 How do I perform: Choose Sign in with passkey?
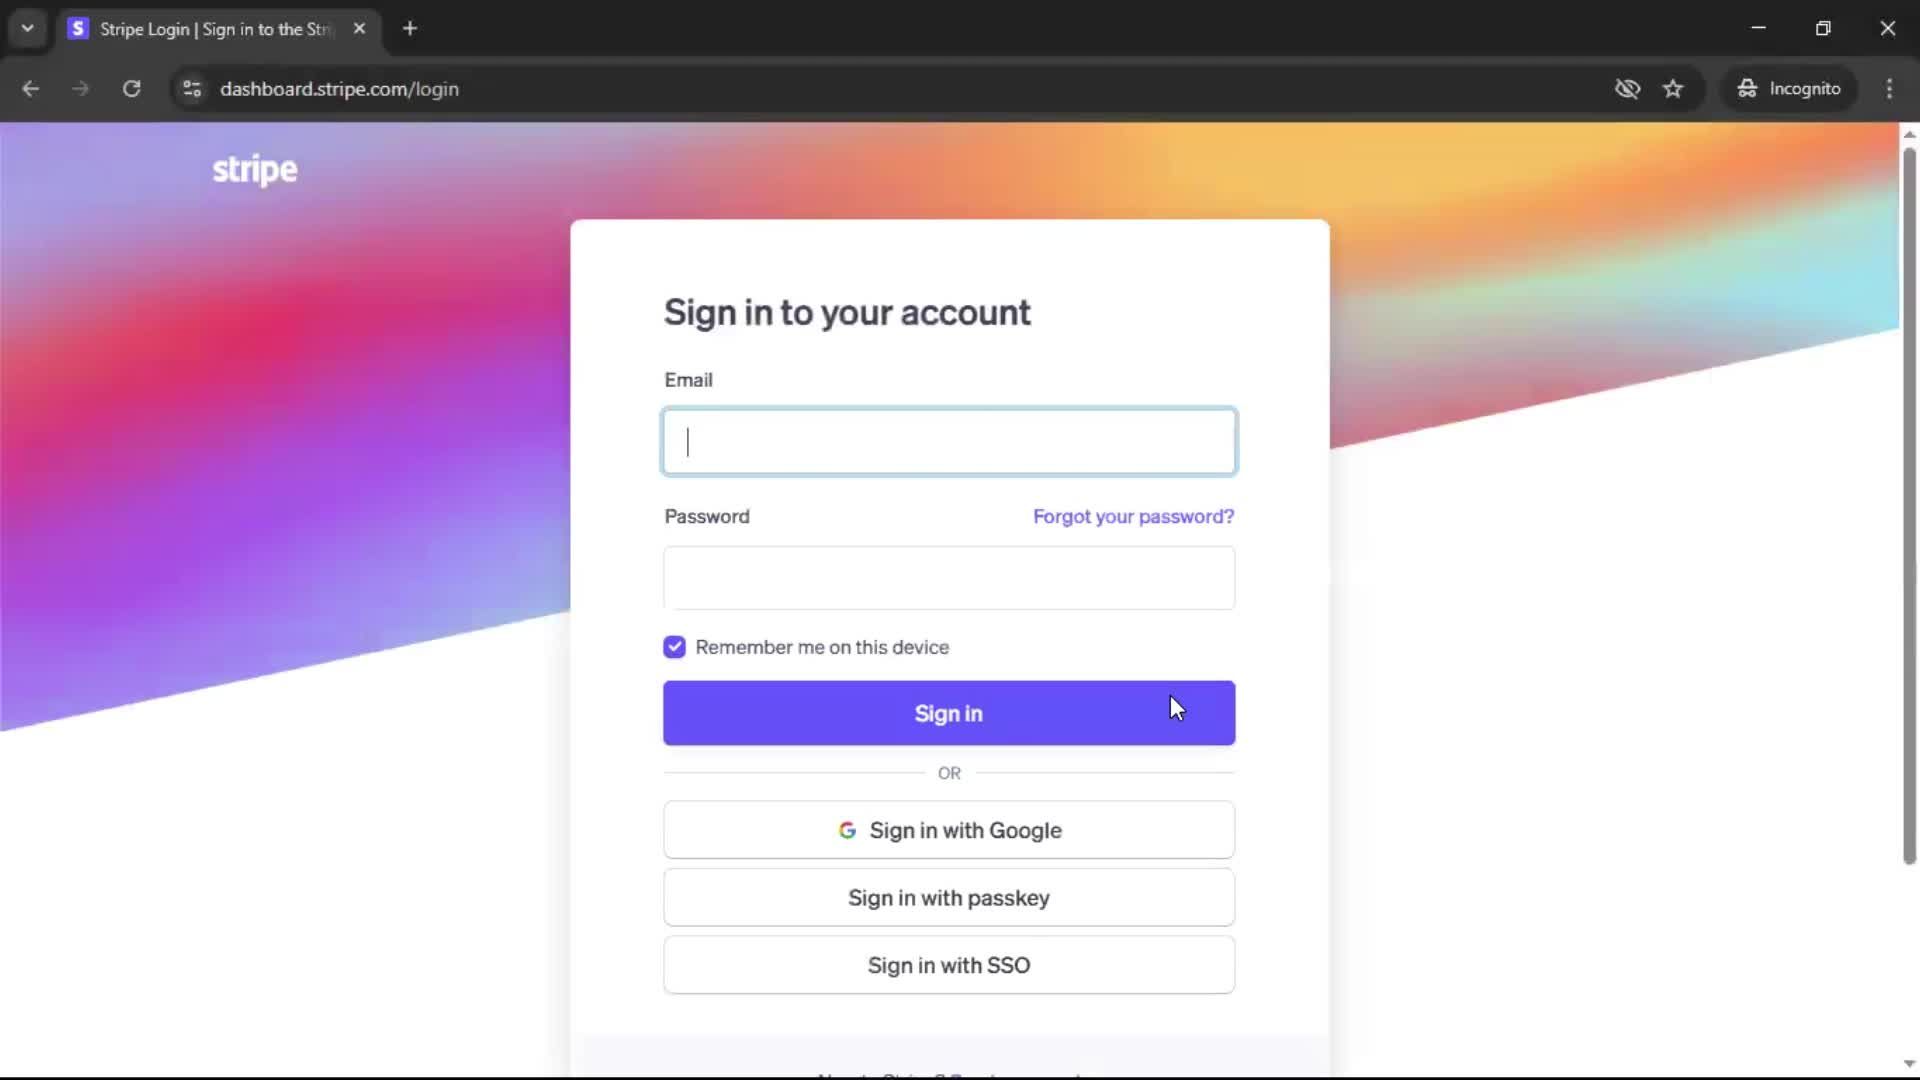coord(949,898)
